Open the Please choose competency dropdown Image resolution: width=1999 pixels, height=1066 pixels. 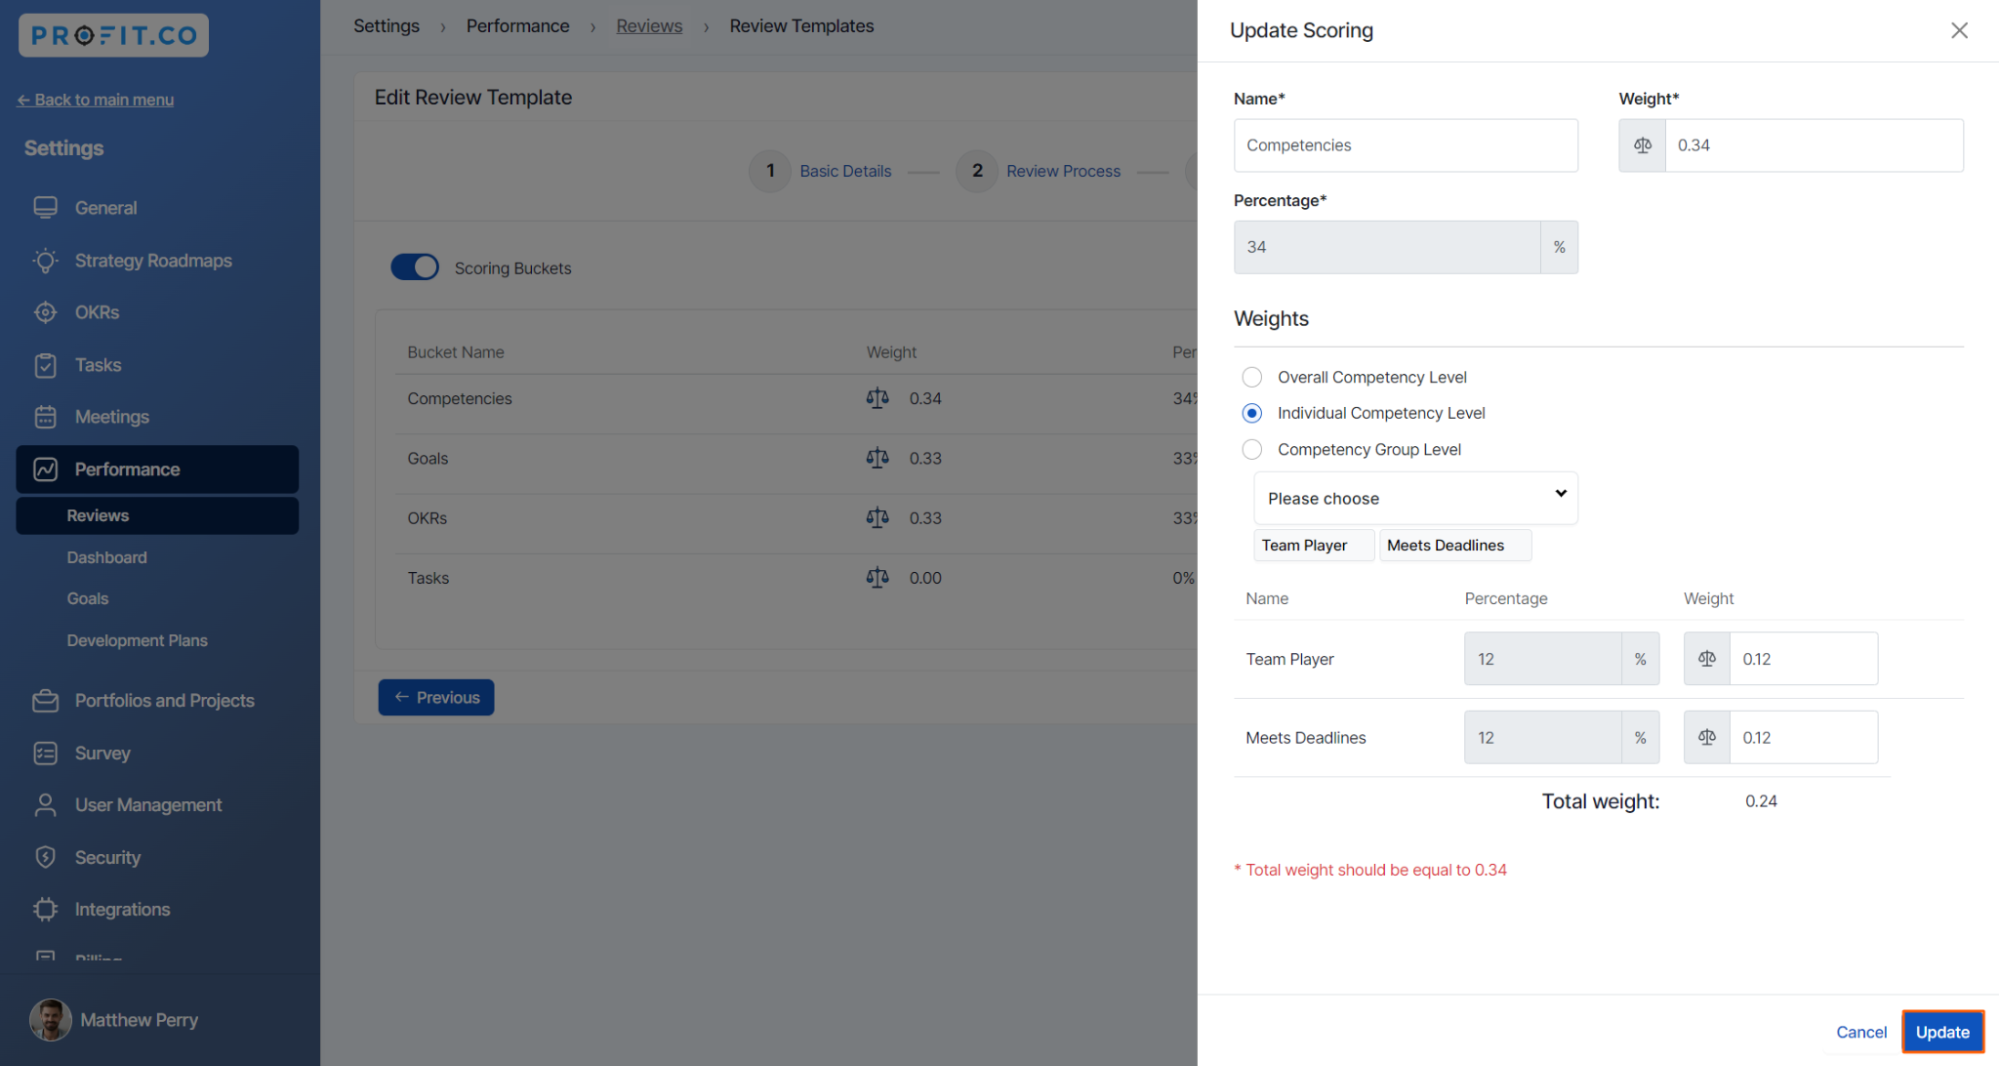1414,498
